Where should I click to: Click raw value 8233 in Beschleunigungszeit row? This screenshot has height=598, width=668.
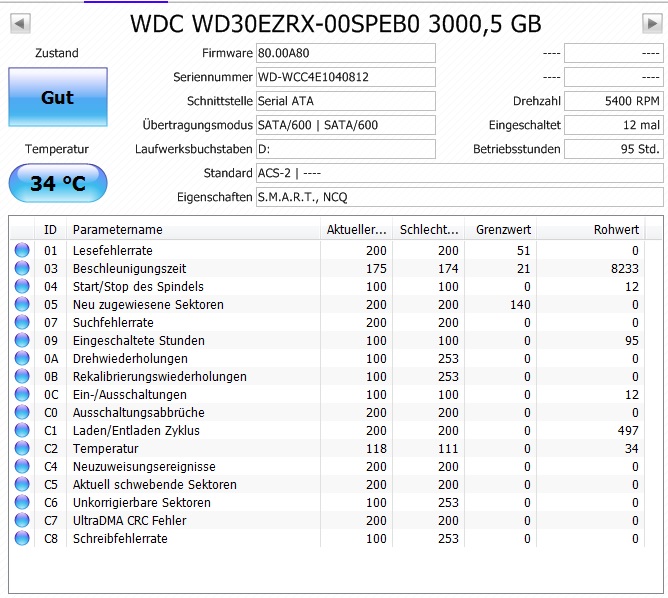[625, 268]
